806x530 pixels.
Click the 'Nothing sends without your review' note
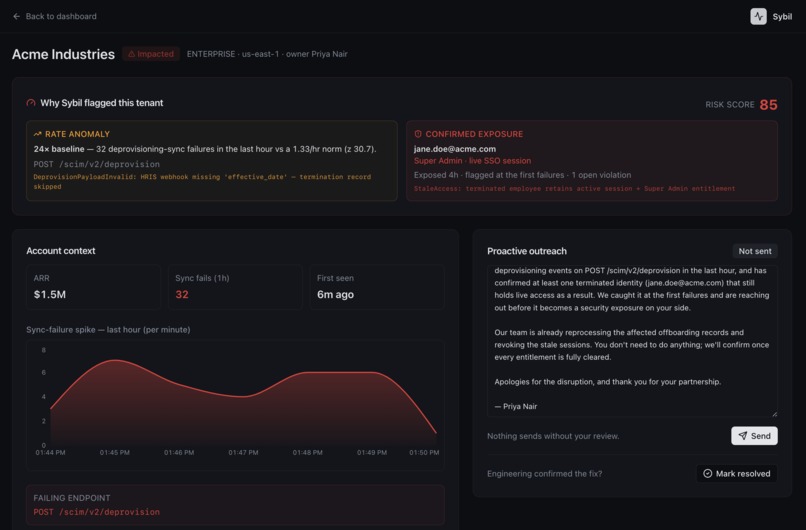pyautogui.click(x=553, y=436)
